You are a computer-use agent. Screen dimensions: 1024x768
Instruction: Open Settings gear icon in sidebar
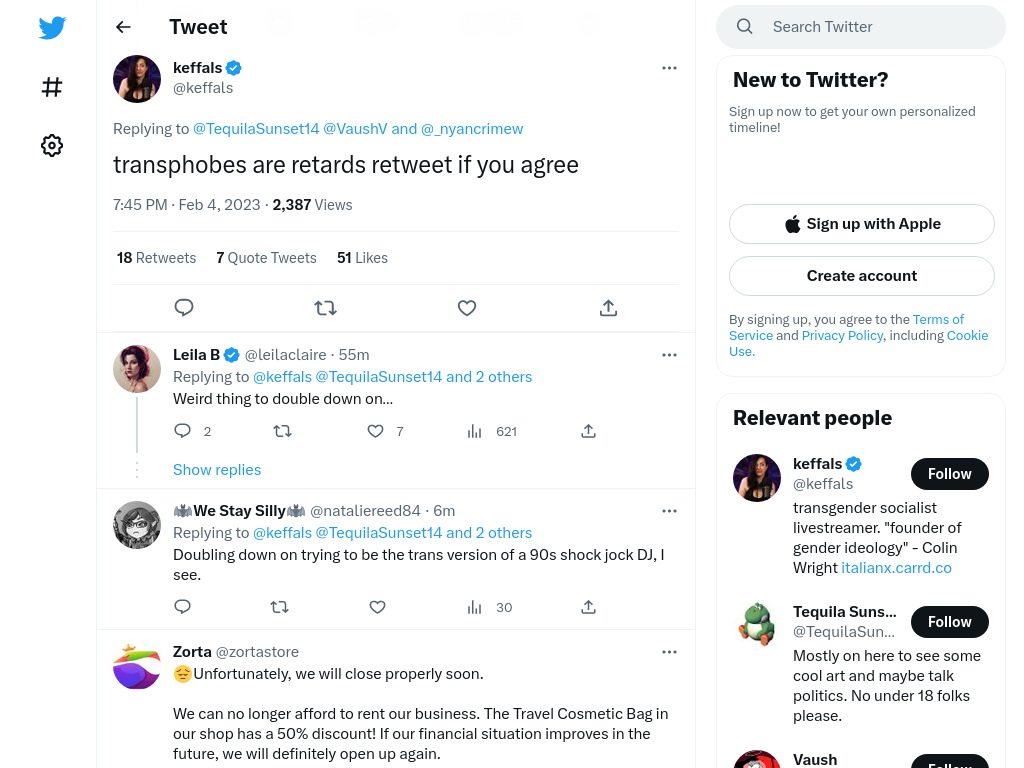tap(52, 145)
